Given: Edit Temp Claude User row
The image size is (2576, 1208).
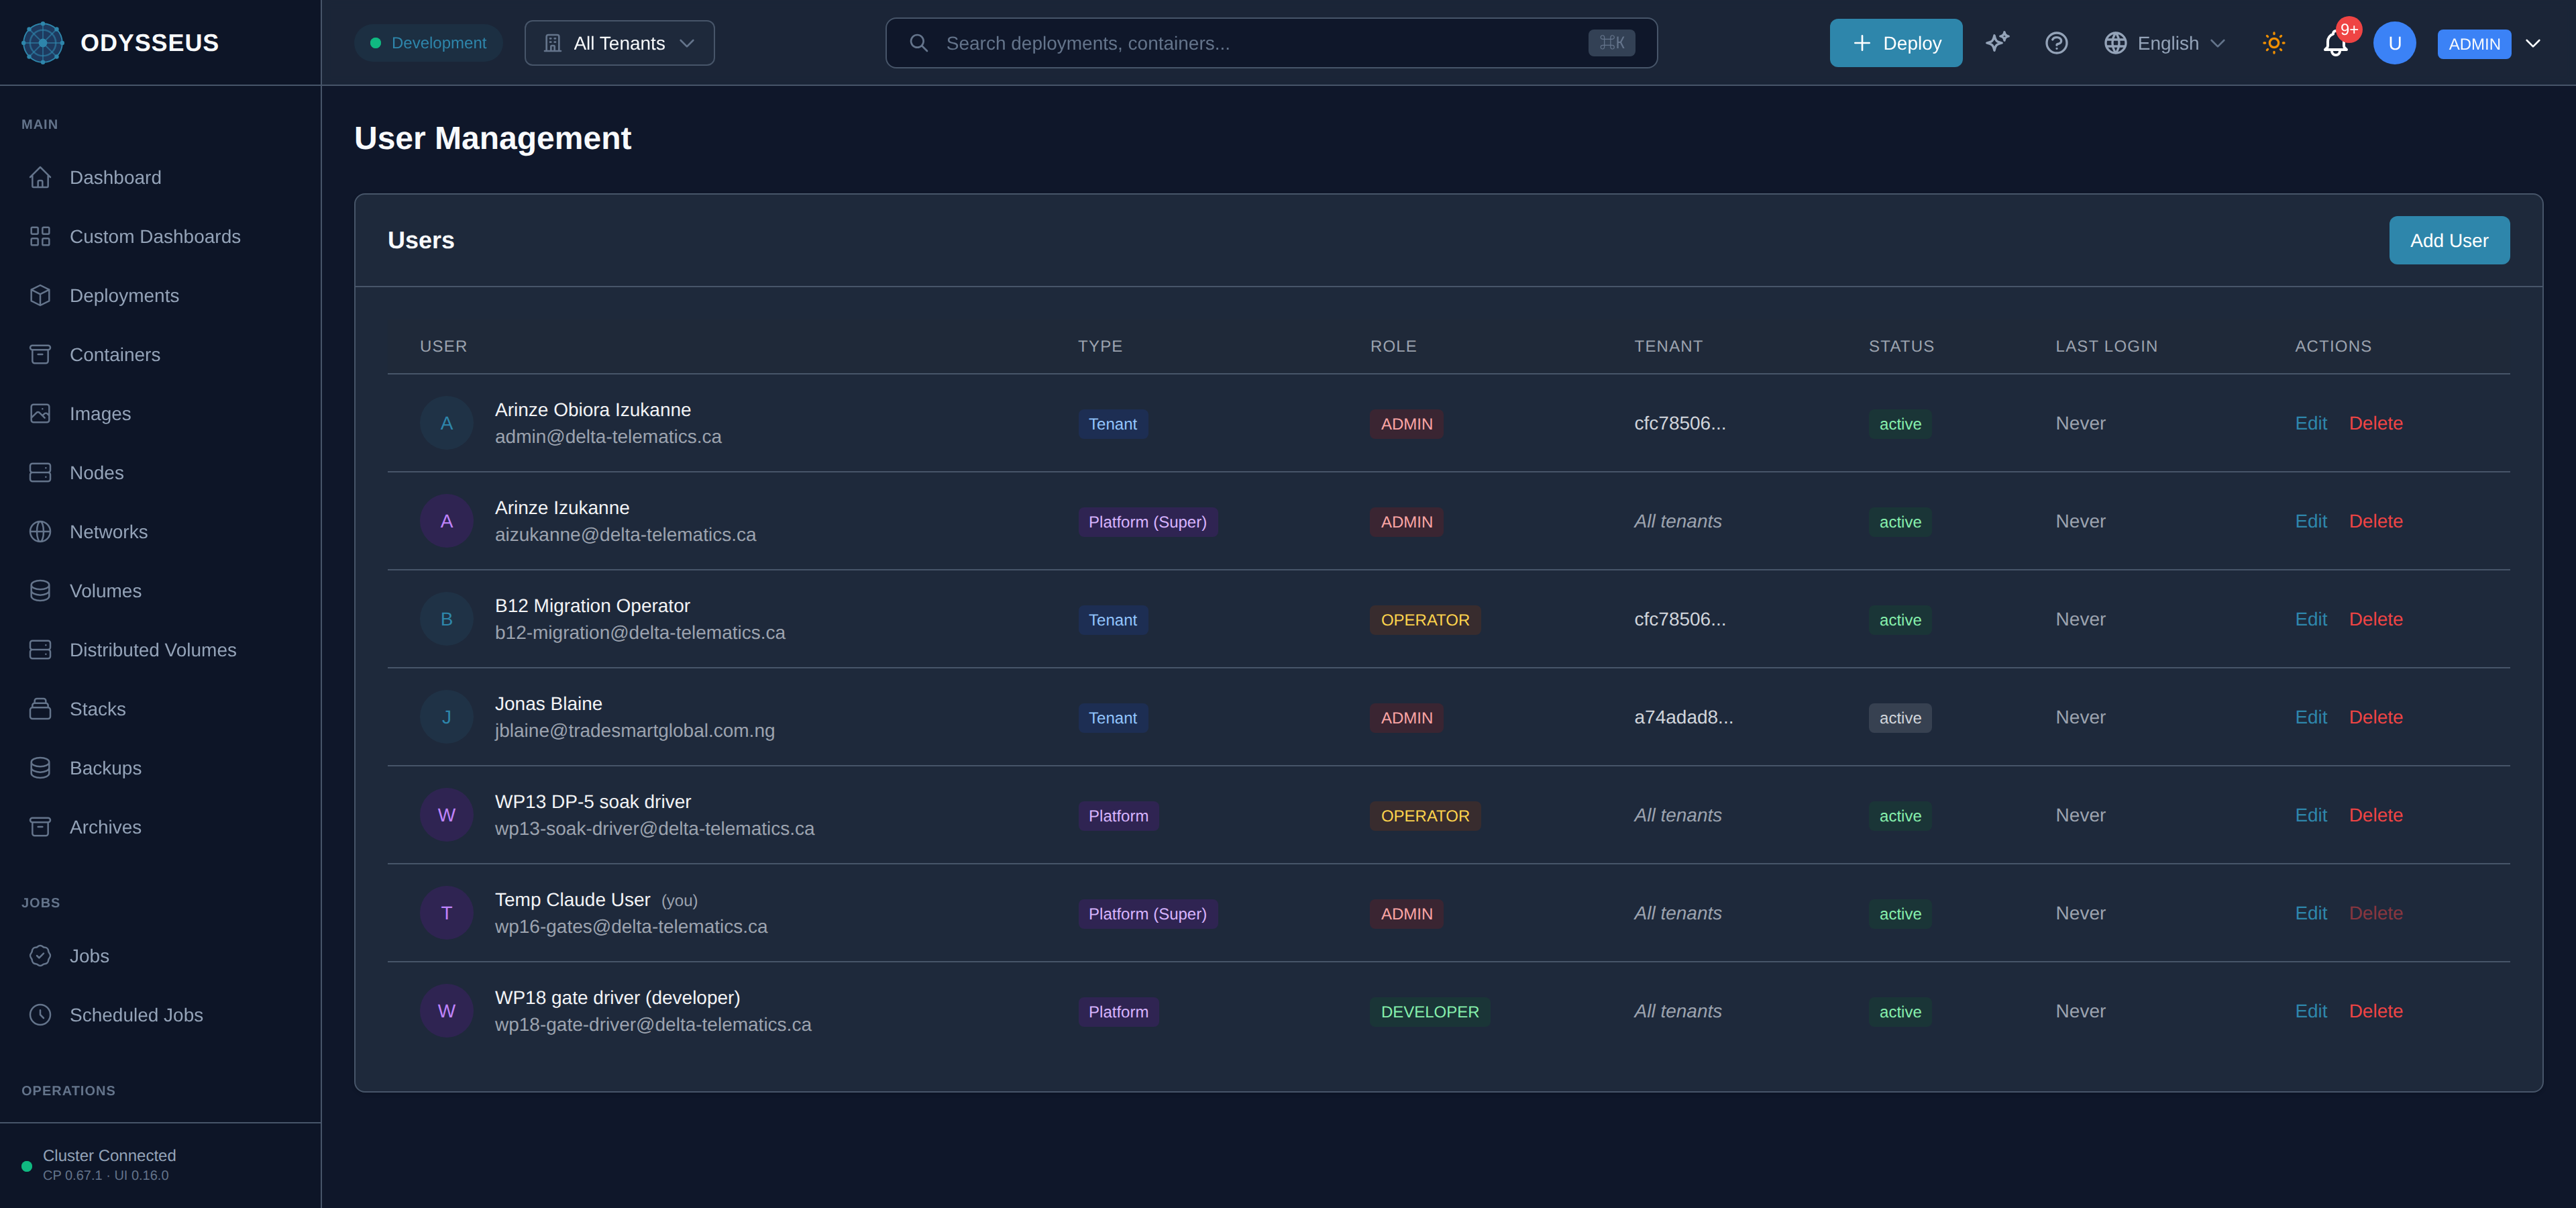Looking at the screenshot, I should (2310, 913).
